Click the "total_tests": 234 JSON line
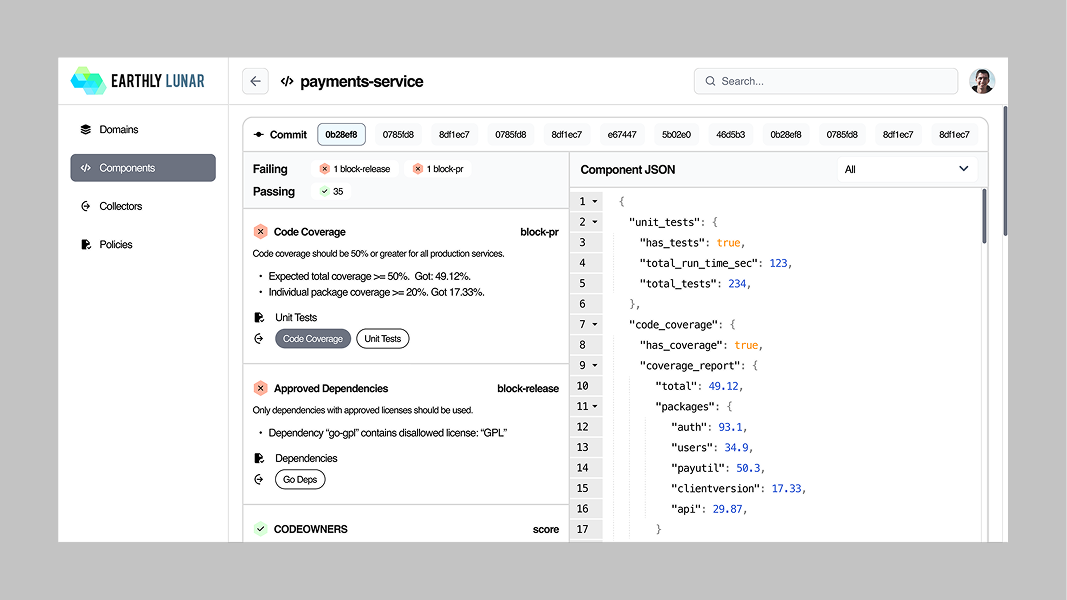Viewport: 1067px width, 600px height. tap(695, 284)
